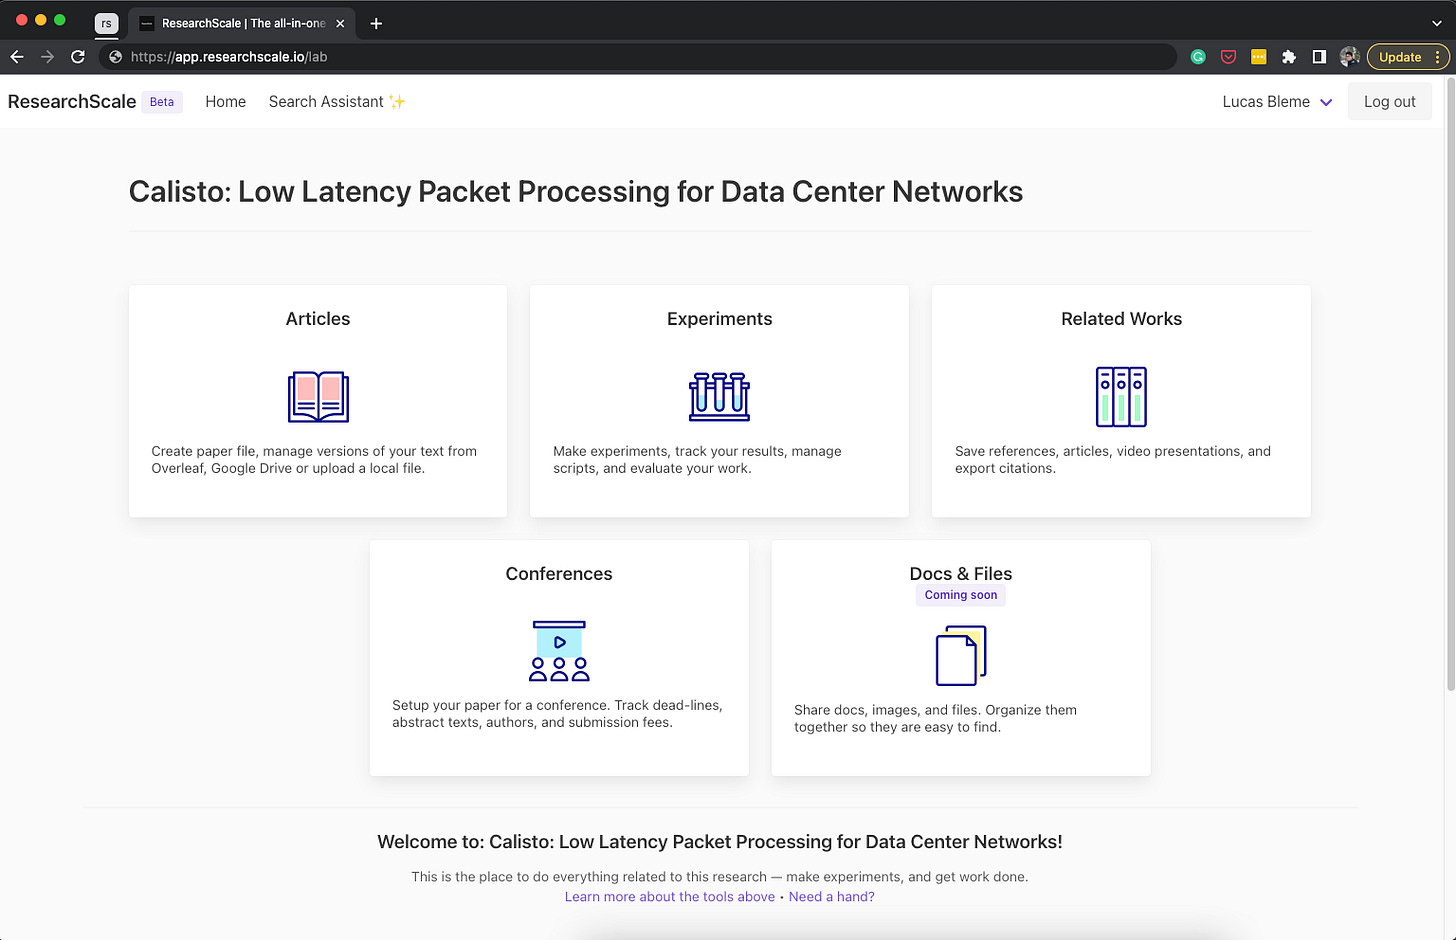Open Search Assistant in navigation
The width and height of the screenshot is (1456, 940).
tap(337, 102)
